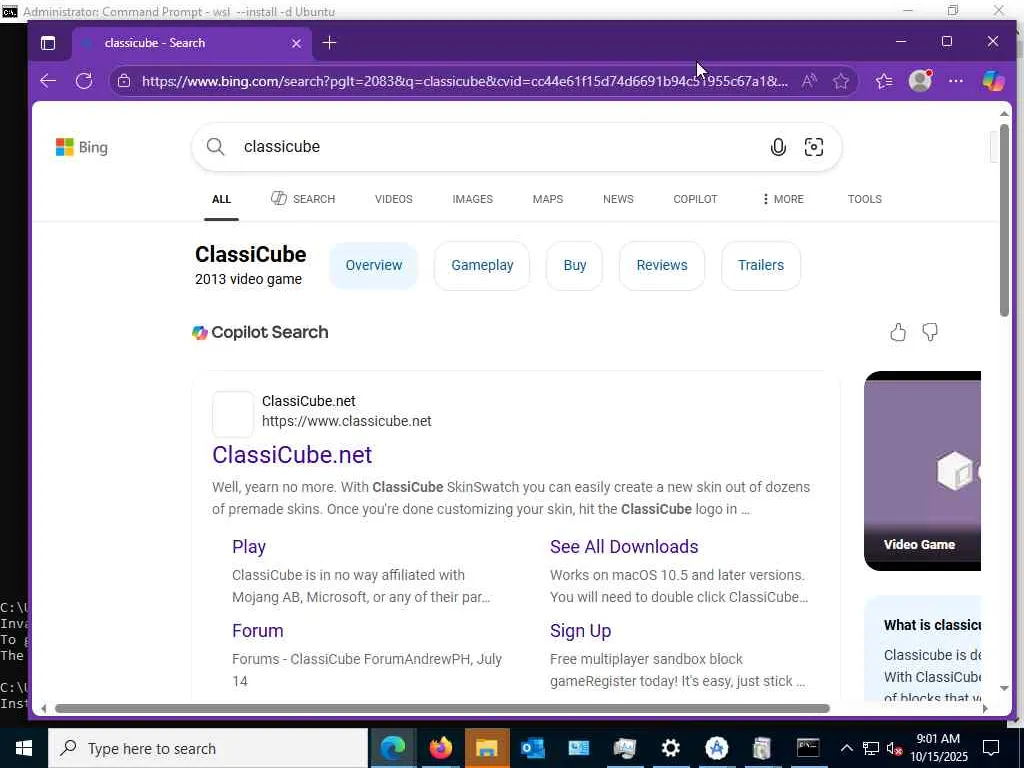
Task: View site information lock icon
Action: (124, 81)
